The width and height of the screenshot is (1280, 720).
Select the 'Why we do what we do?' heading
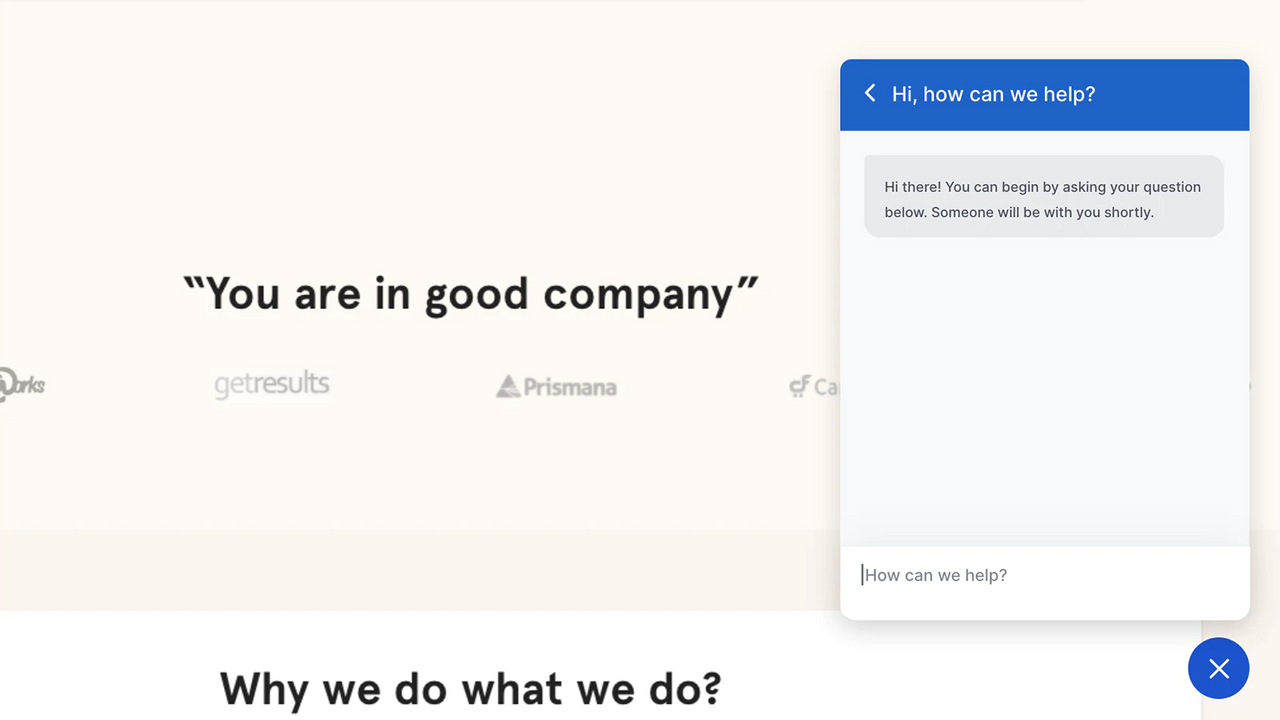(x=470, y=689)
